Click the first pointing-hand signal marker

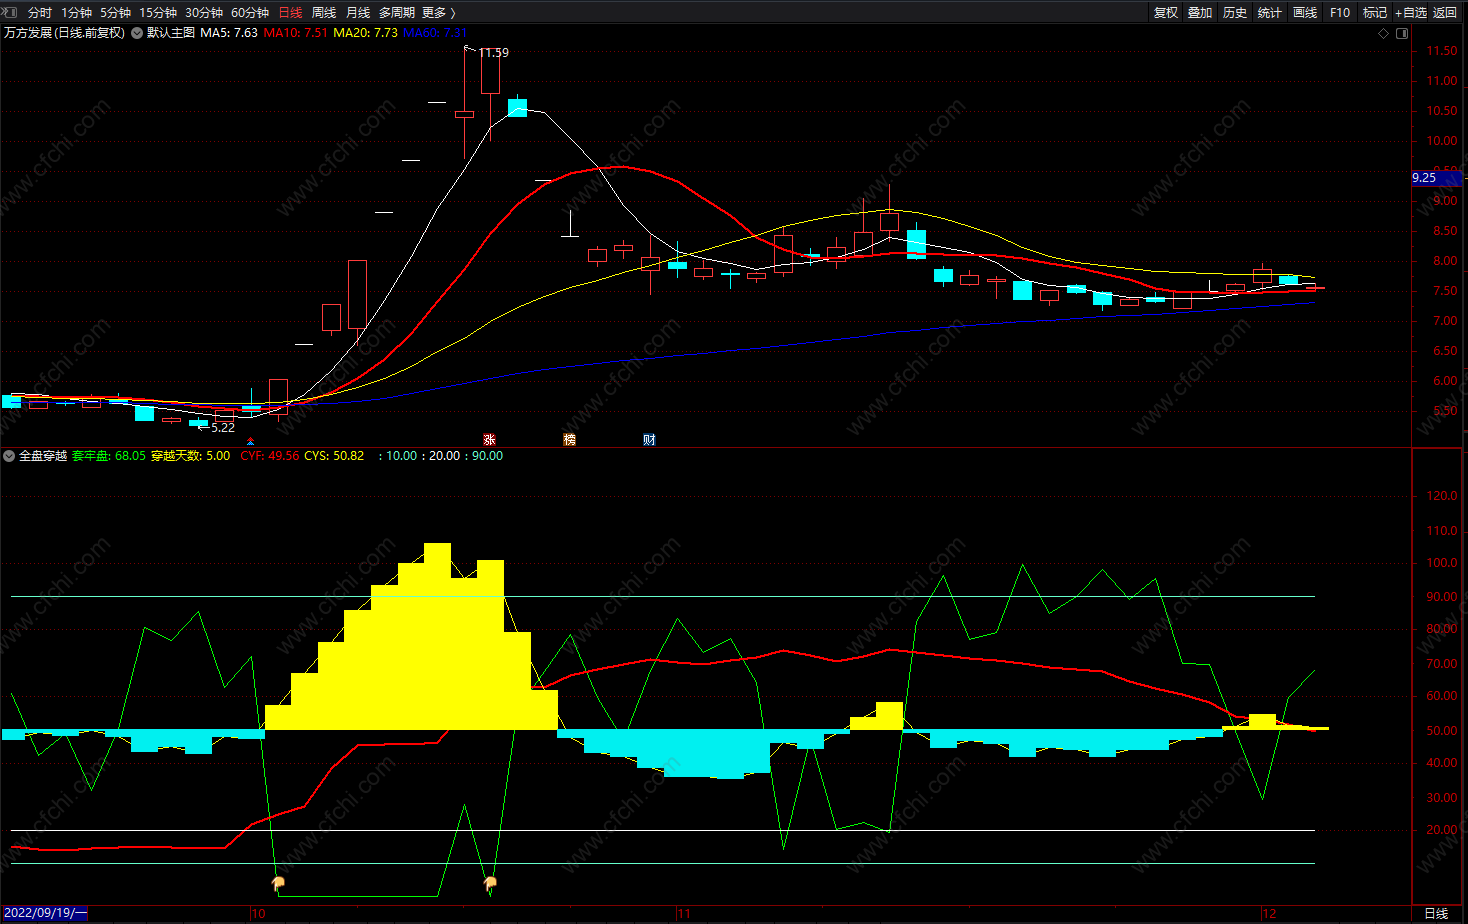click(x=278, y=883)
